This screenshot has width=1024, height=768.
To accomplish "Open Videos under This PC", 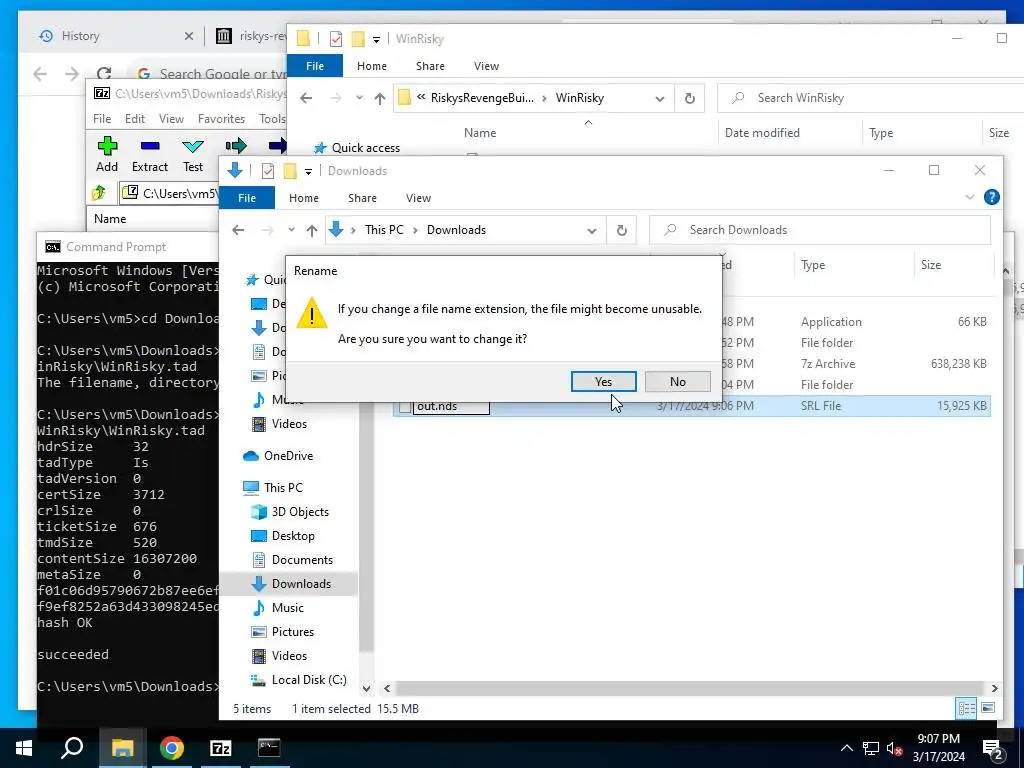I will 289,656.
